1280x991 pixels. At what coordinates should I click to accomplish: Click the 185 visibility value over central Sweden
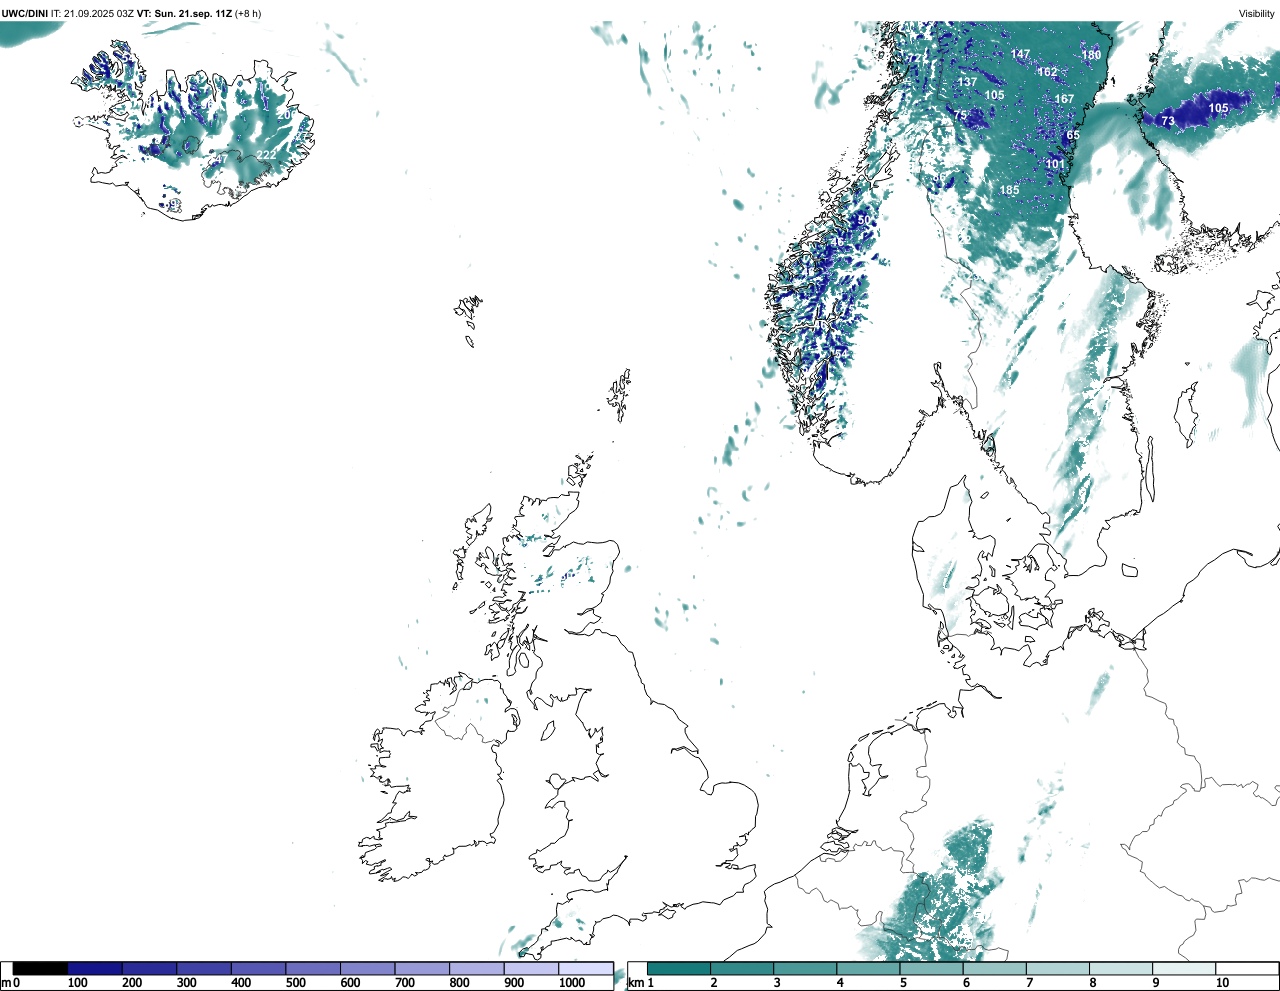click(1010, 190)
